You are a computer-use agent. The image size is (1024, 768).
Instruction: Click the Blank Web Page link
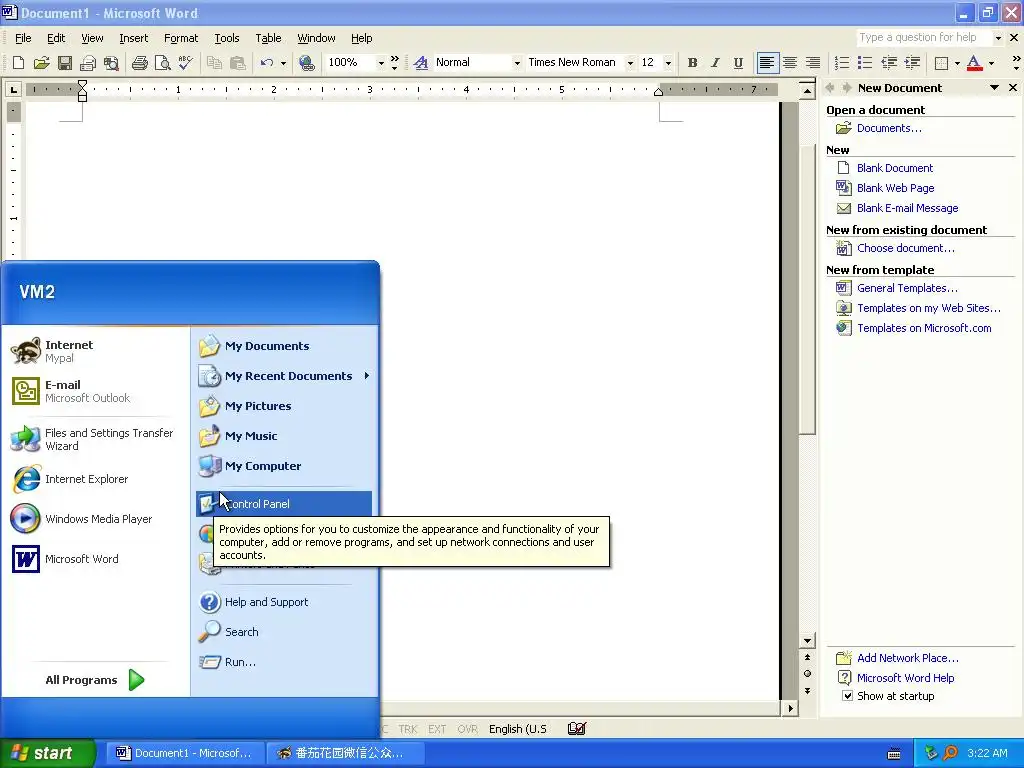click(895, 188)
